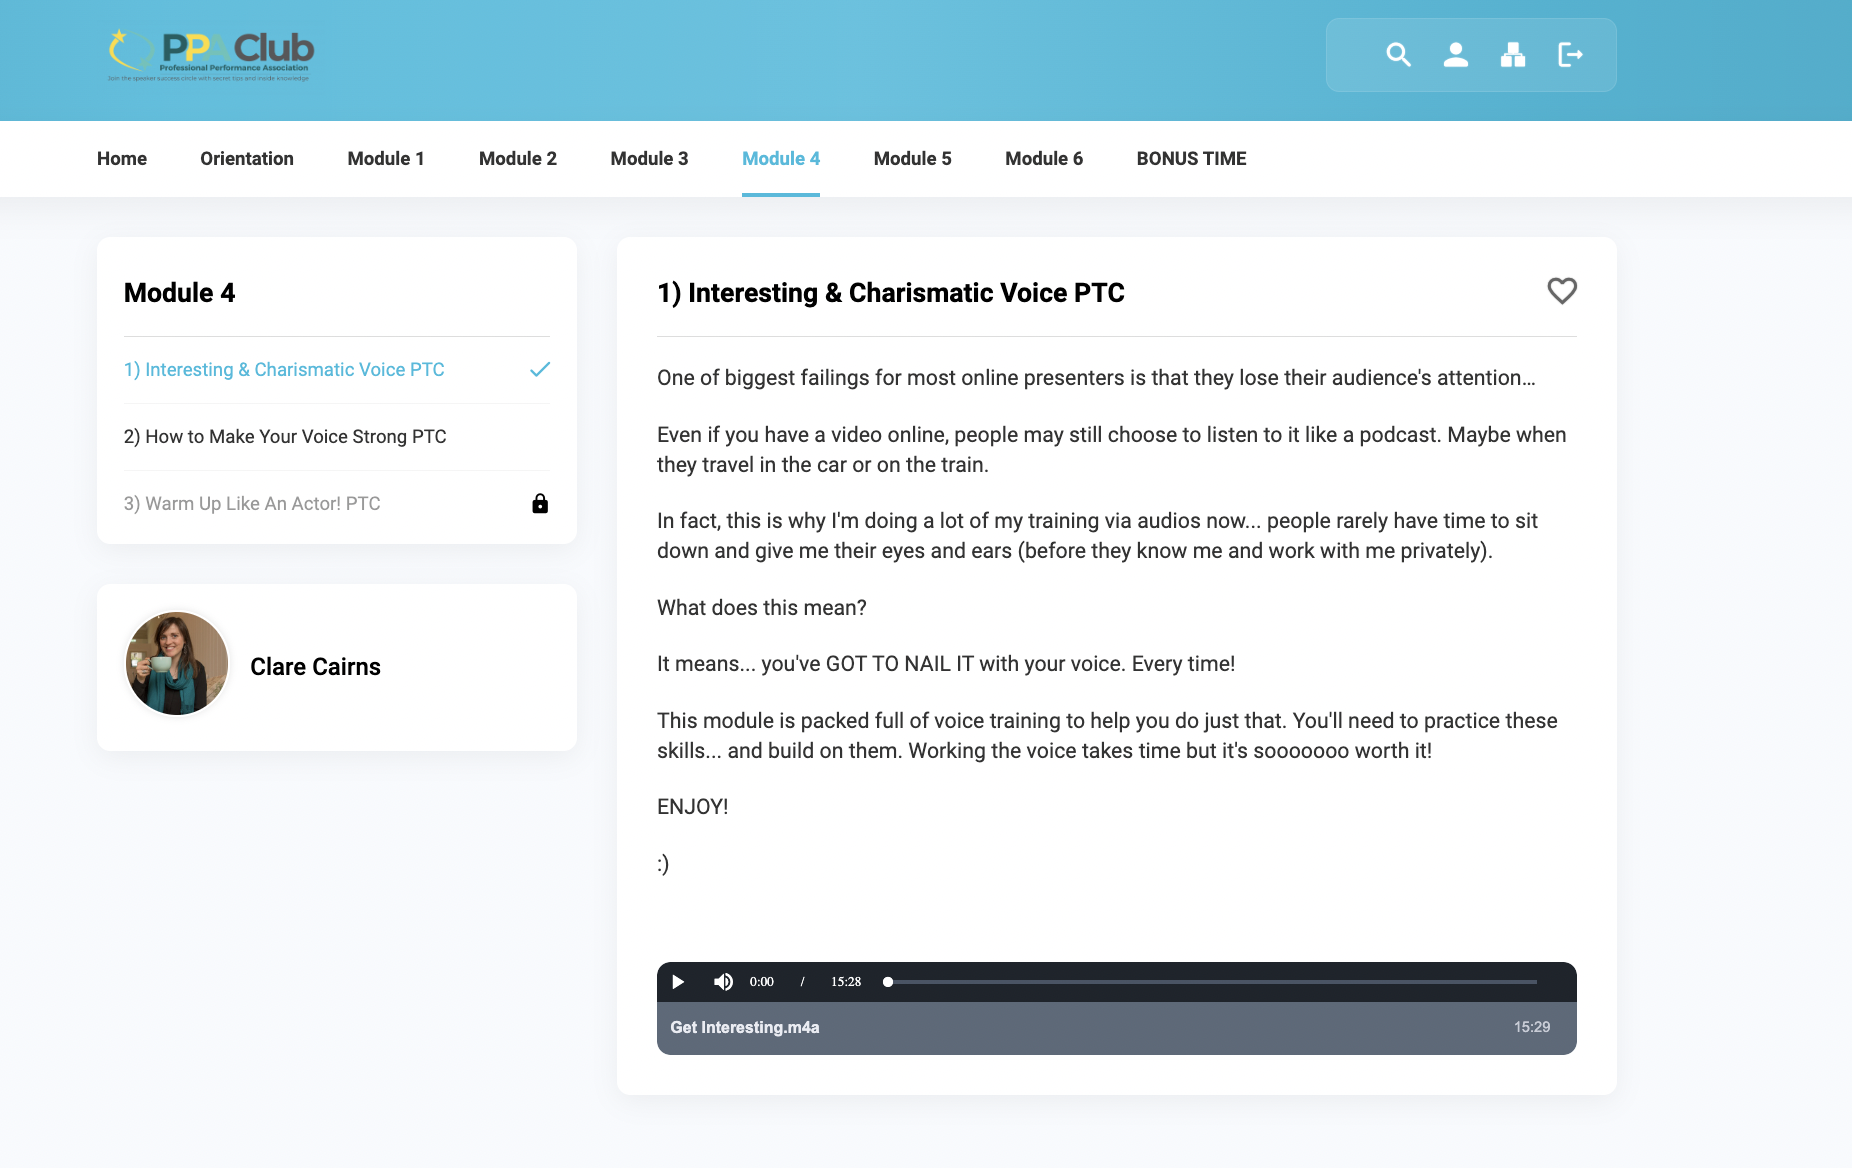Click the sitemap icon in header
Viewport: 1852px width, 1168px height.
[x=1513, y=55]
